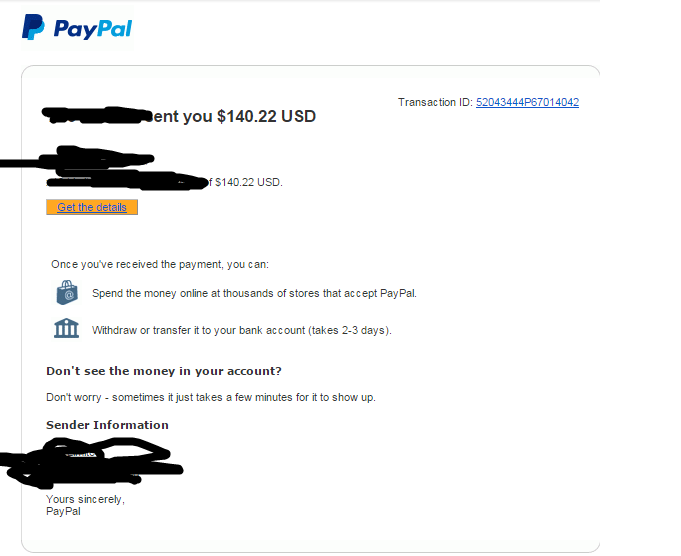Image resolution: width=681 pixels, height=556 pixels.
Task: Click the $140.22 USD amount in body sentence
Action: click(x=248, y=182)
